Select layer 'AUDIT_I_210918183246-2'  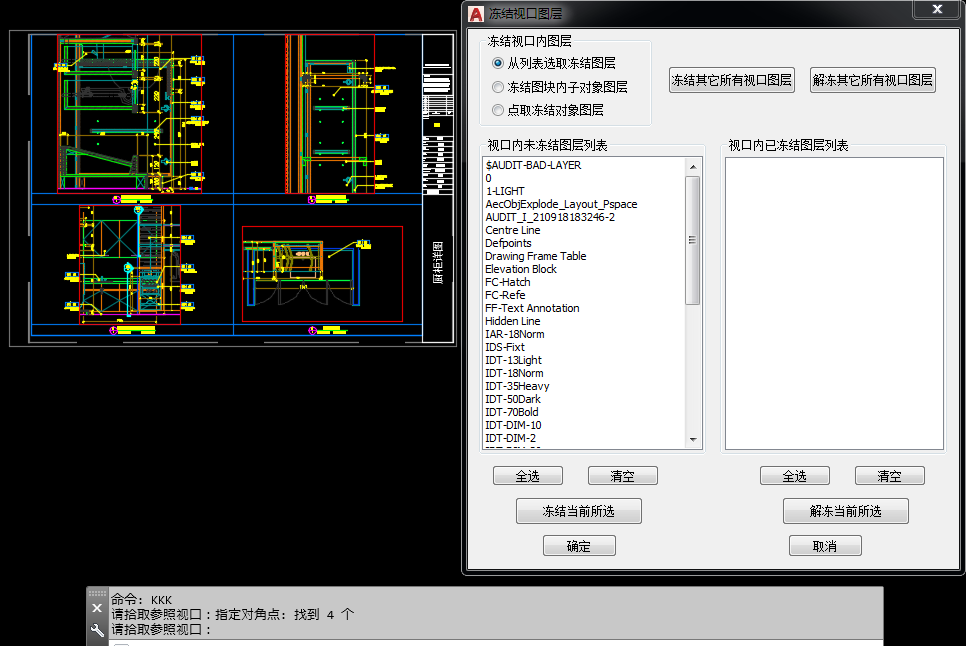585,217
